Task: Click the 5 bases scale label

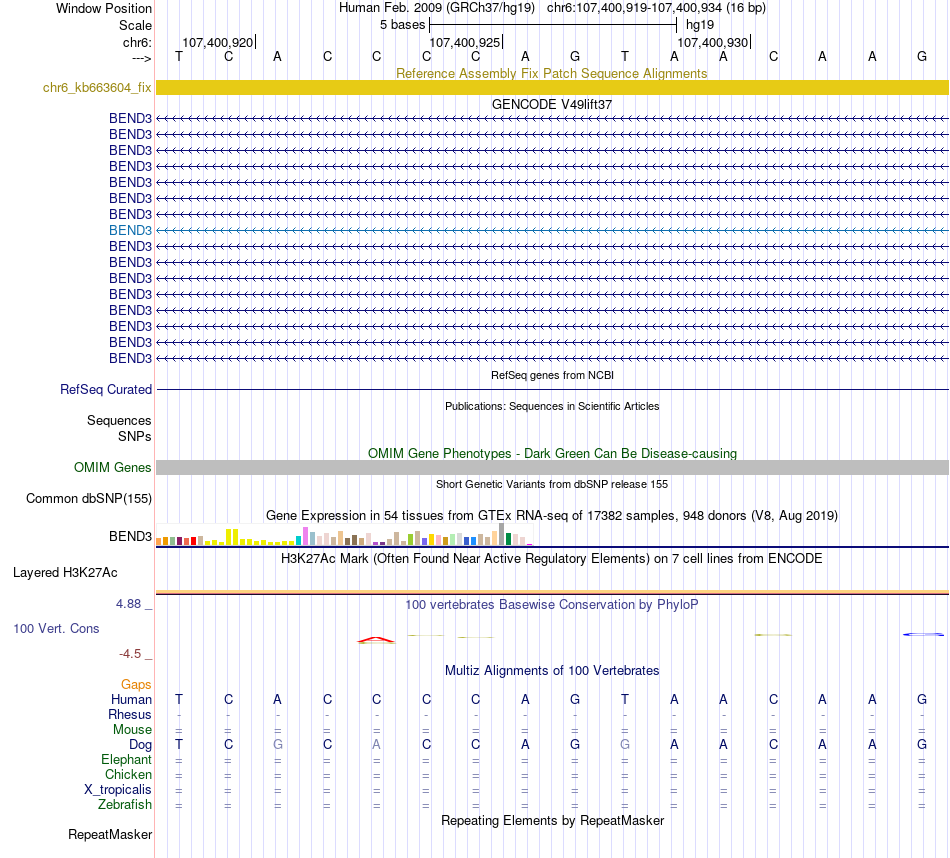Action: click(402, 25)
